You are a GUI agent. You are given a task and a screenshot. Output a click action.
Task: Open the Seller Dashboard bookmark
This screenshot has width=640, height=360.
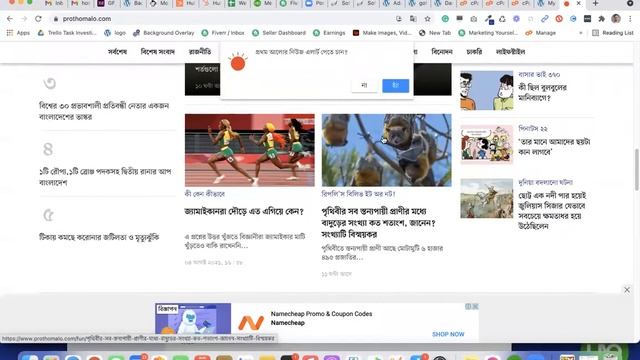pyautogui.click(x=279, y=33)
